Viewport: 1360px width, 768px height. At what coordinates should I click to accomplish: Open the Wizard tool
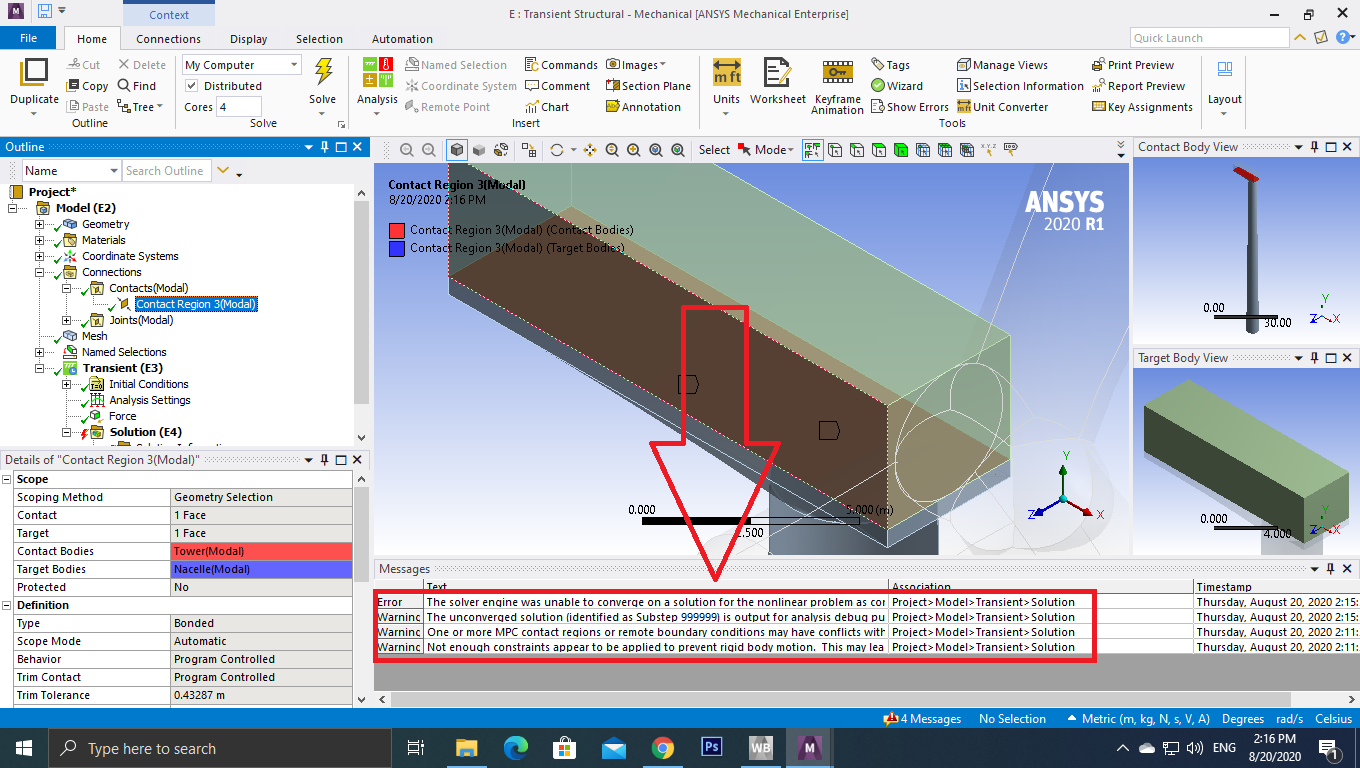coord(897,86)
